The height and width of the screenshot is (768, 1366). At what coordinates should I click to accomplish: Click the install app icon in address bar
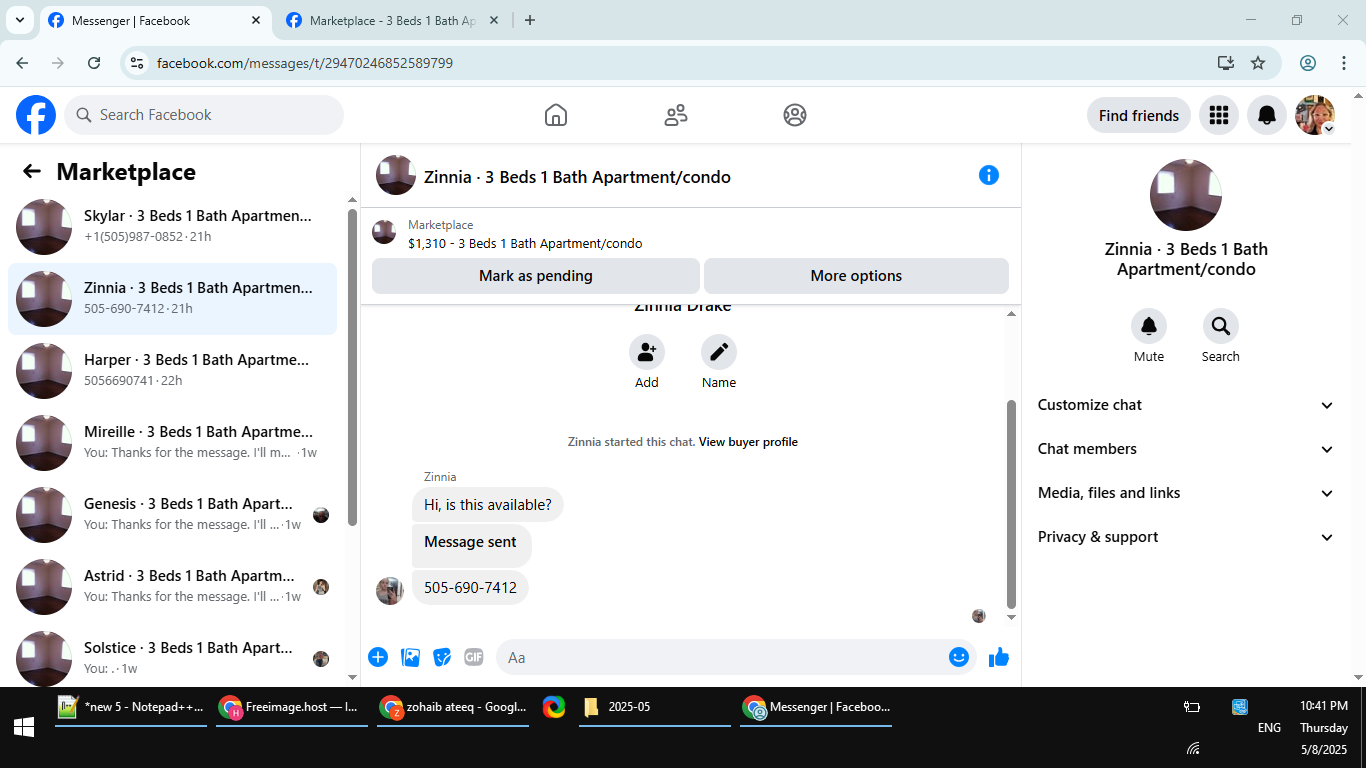[x=1226, y=63]
